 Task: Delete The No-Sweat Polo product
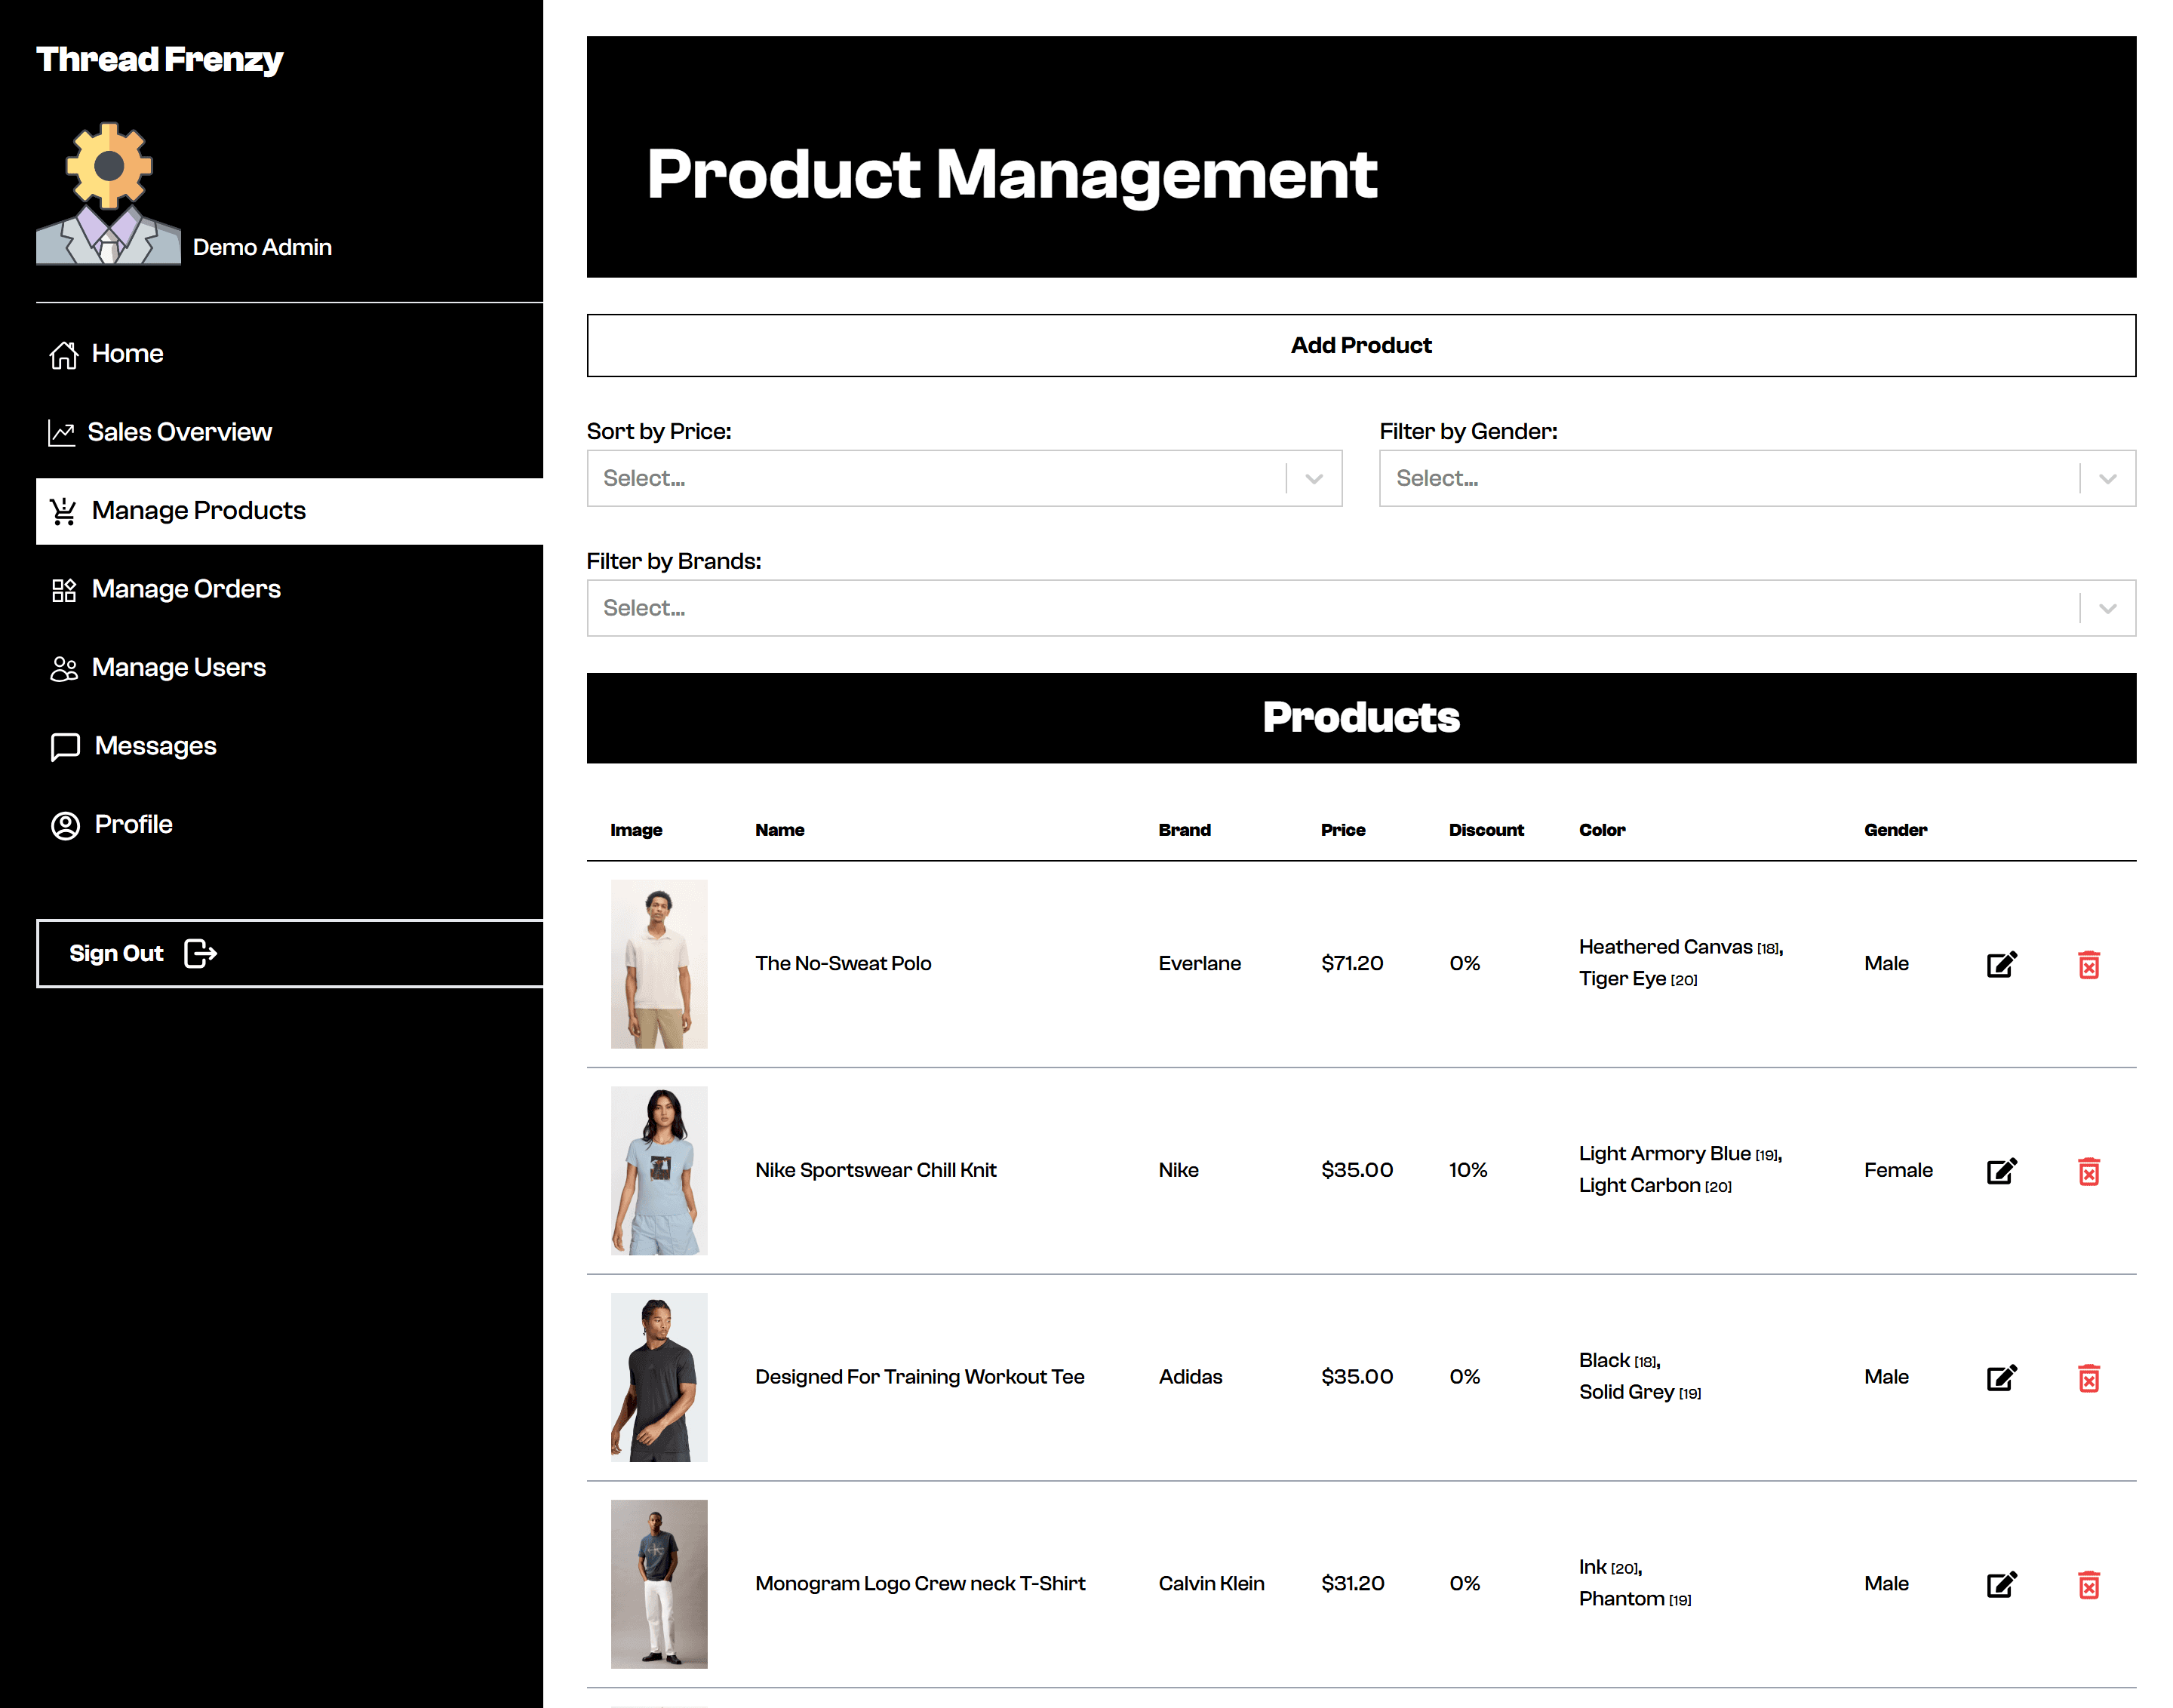click(2088, 964)
